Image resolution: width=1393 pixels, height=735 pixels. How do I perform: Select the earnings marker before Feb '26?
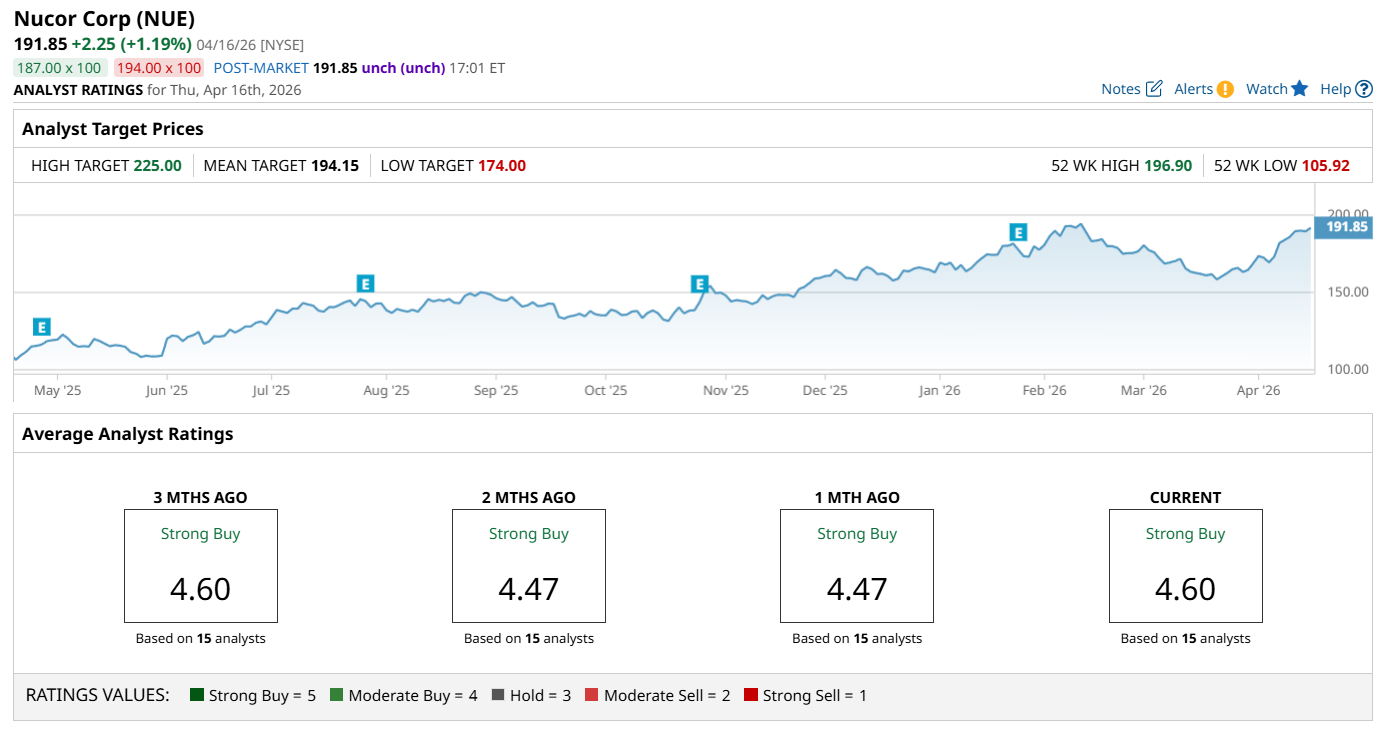click(1018, 233)
